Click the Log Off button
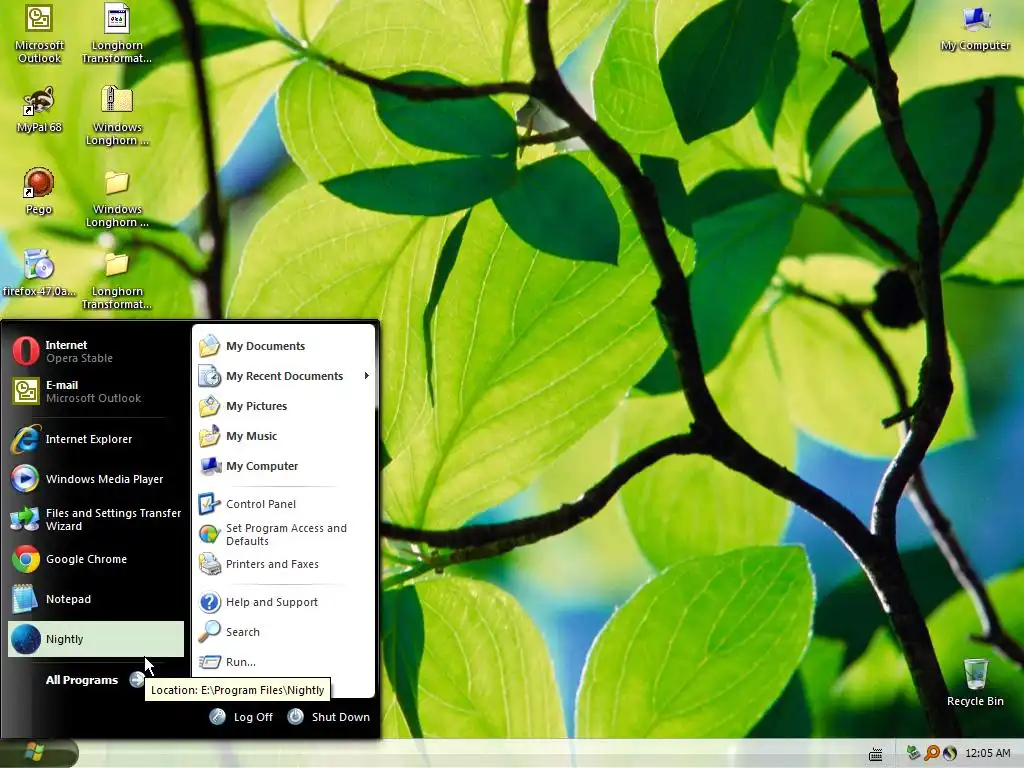The height and width of the screenshot is (768, 1024). point(241,716)
